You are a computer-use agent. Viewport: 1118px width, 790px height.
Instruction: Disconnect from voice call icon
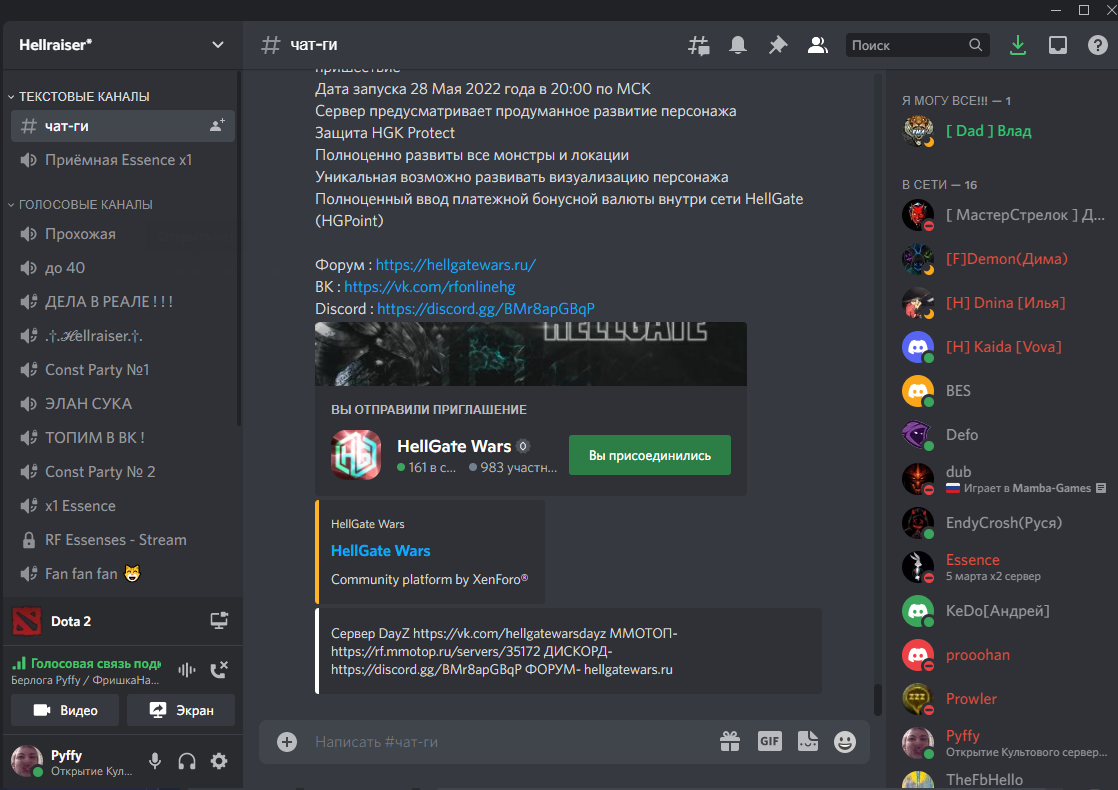pos(219,670)
